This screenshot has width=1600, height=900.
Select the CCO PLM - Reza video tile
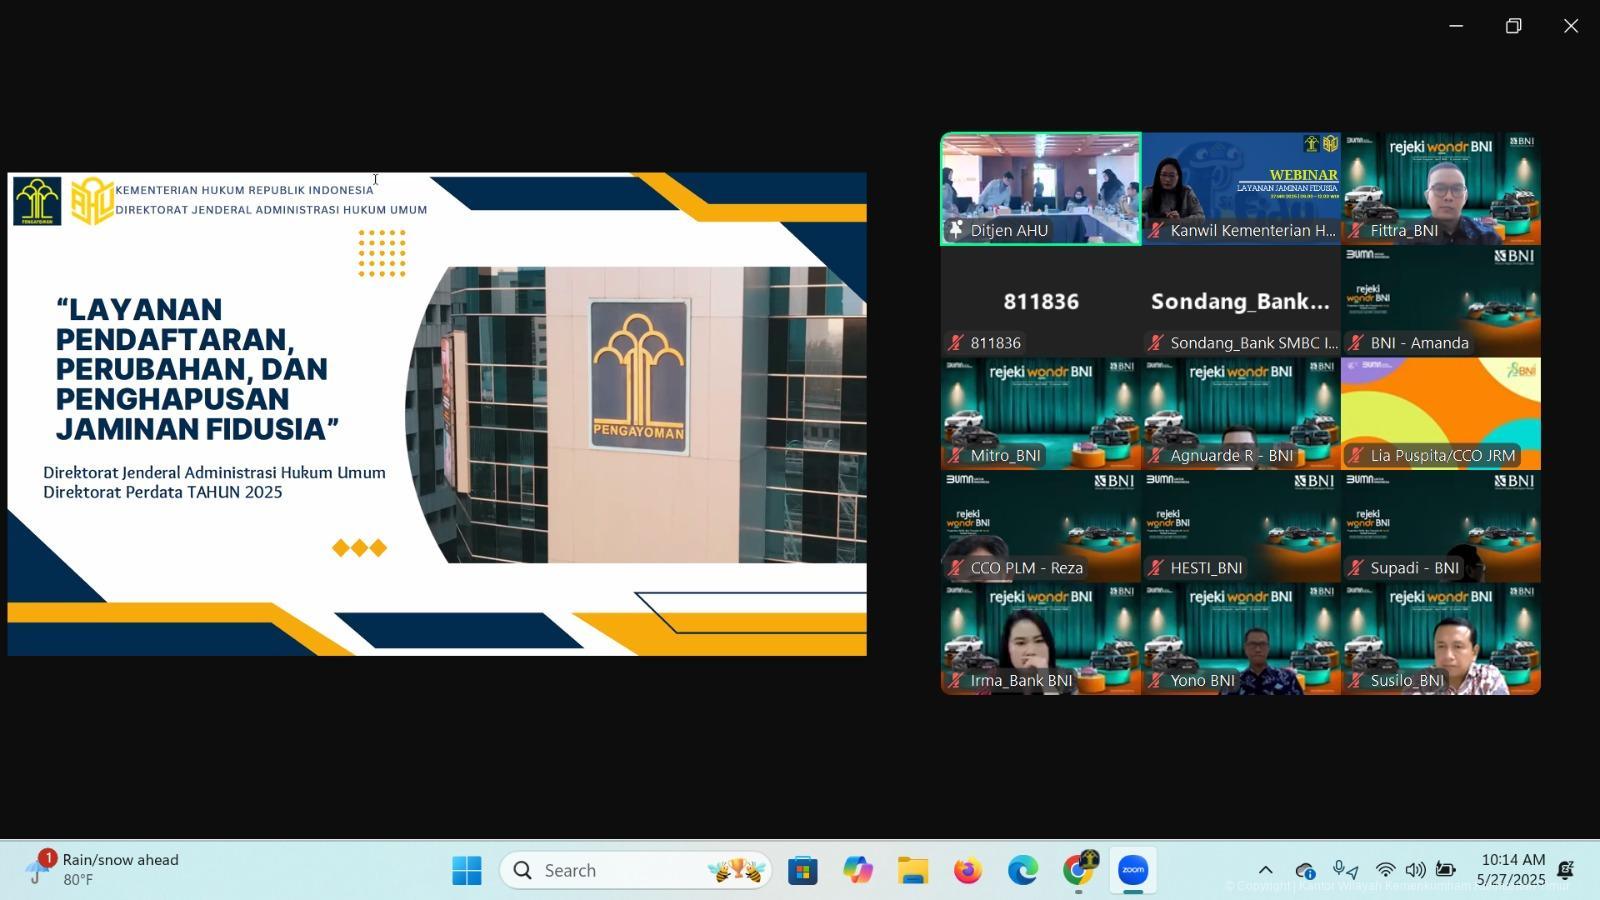coord(1041,526)
